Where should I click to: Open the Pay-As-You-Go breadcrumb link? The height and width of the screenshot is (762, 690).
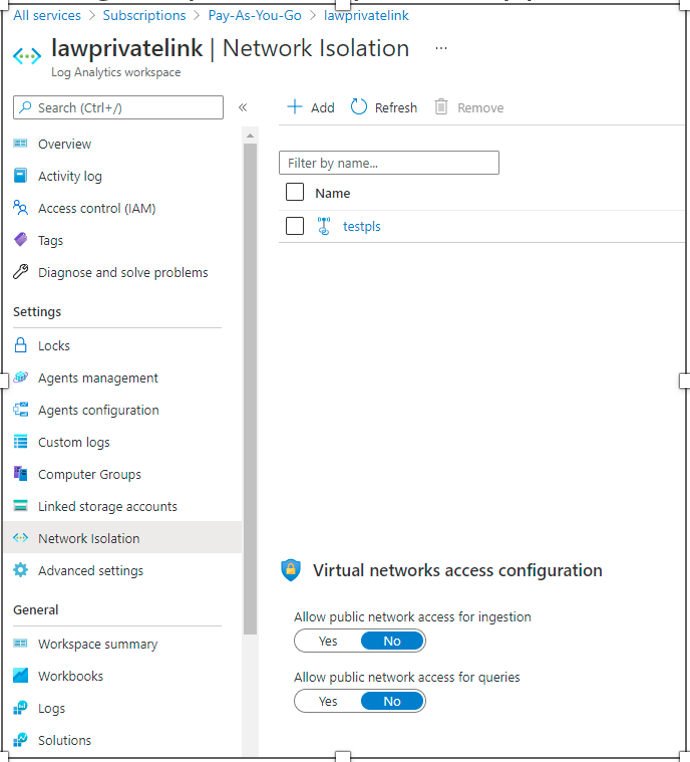(x=255, y=16)
